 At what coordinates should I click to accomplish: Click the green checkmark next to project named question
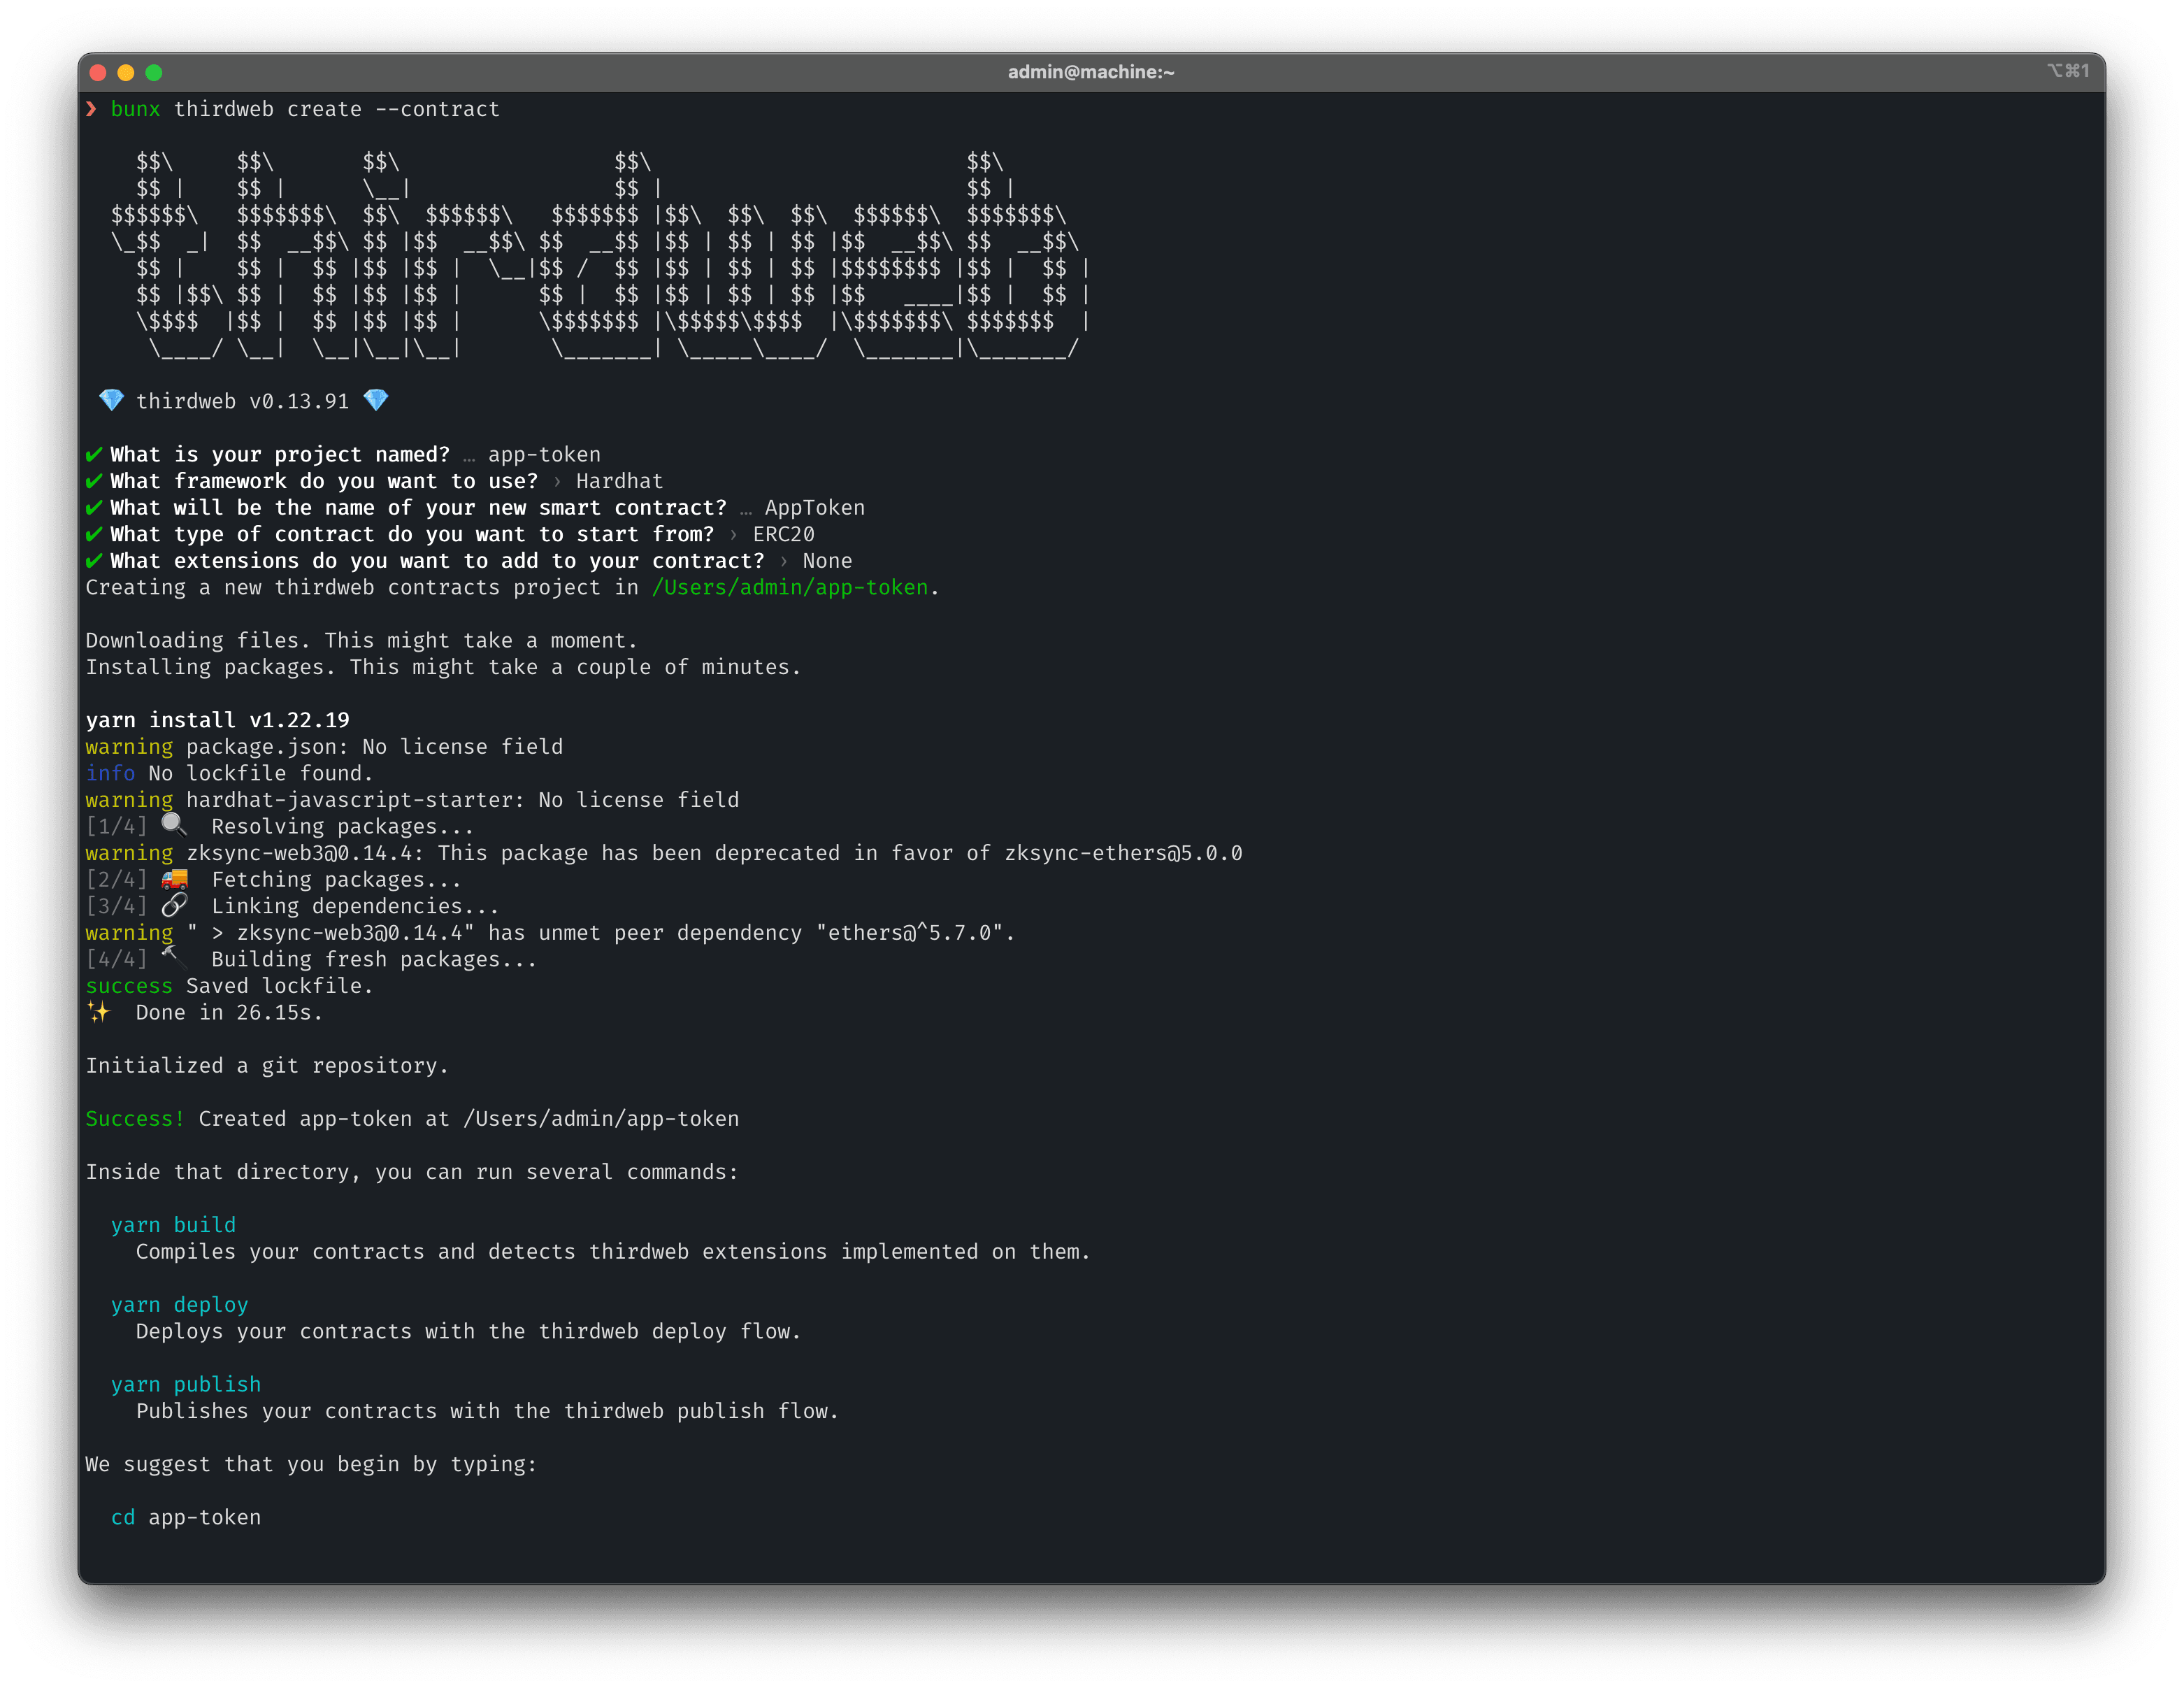(x=94, y=455)
